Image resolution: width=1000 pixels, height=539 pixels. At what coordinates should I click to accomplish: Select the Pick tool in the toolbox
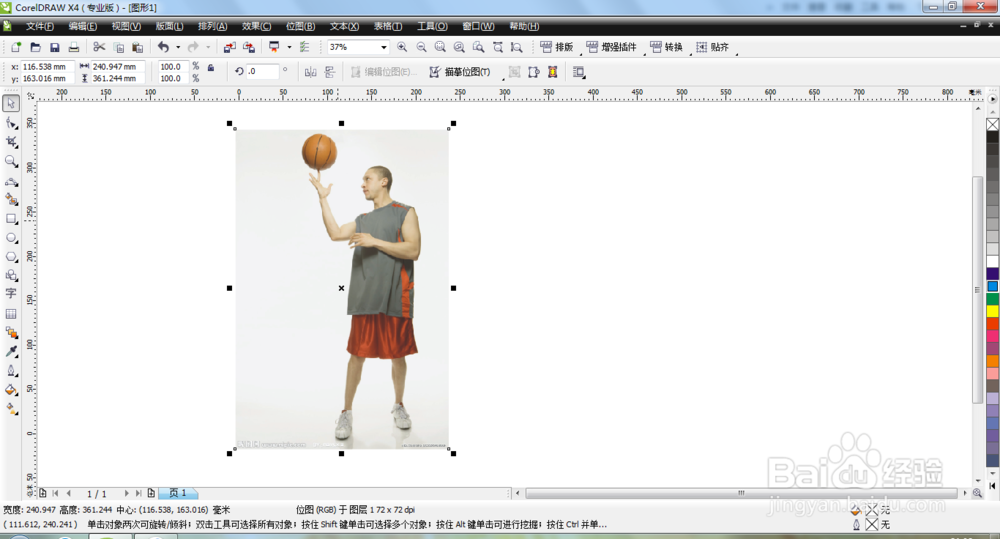click(11, 103)
